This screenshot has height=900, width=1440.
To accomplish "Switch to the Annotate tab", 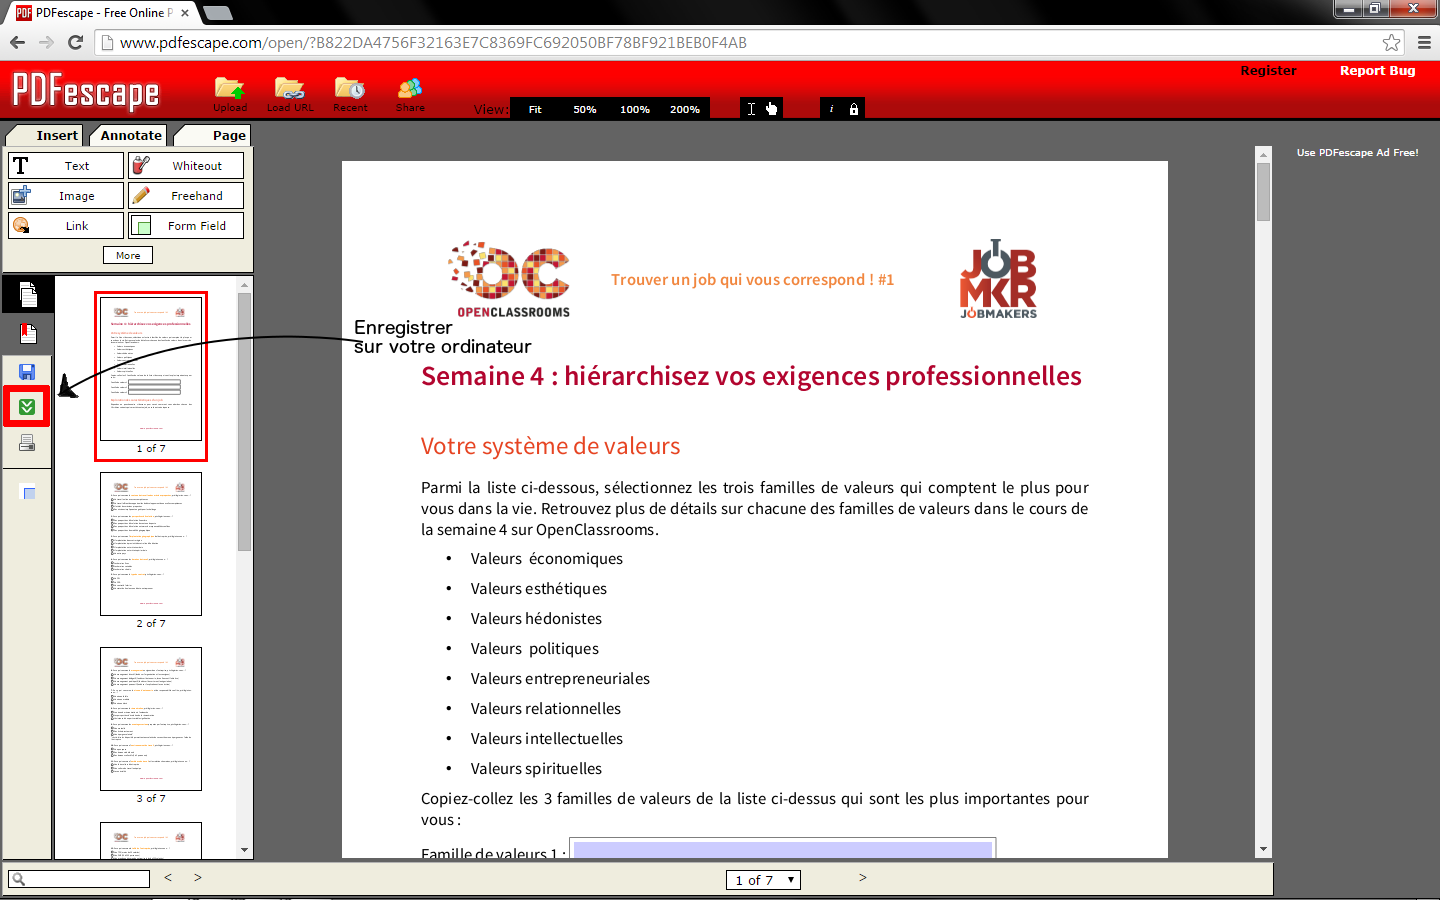I will 130,135.
